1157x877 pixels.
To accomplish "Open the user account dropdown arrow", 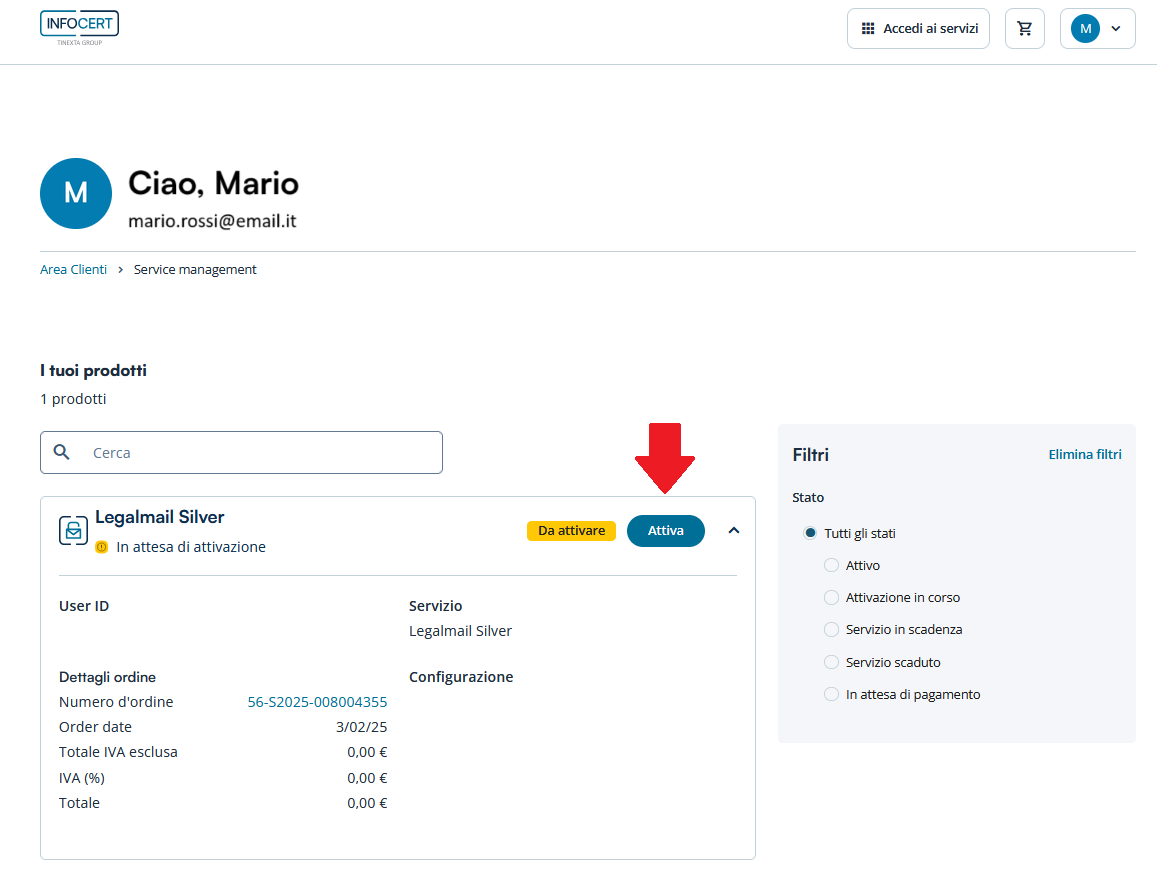I will tap(1116, 29).
